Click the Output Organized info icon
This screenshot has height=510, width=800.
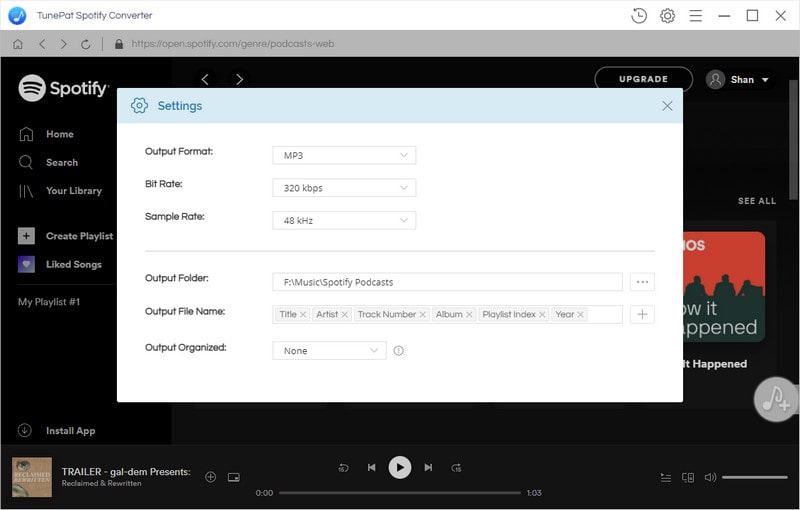[x=398, y=350]
